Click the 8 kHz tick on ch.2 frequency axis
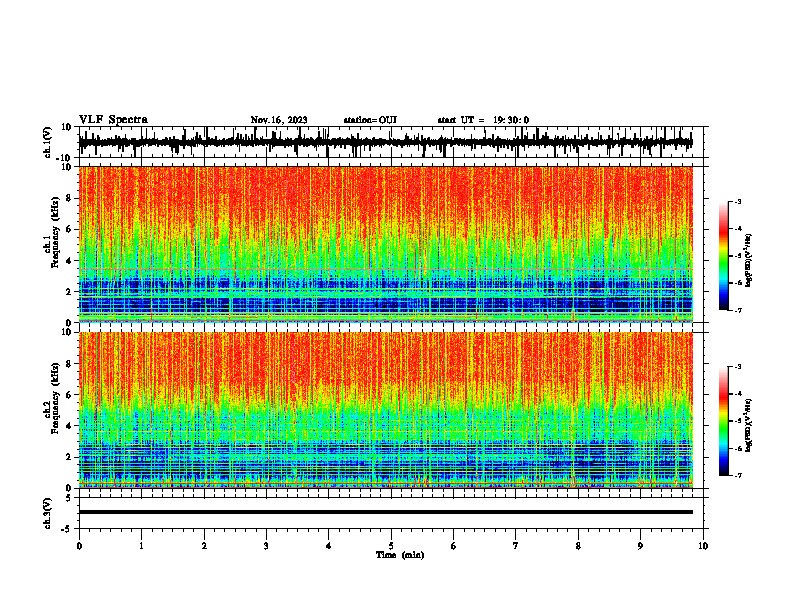Screen dimensions: 792x612 coord(70,364)
